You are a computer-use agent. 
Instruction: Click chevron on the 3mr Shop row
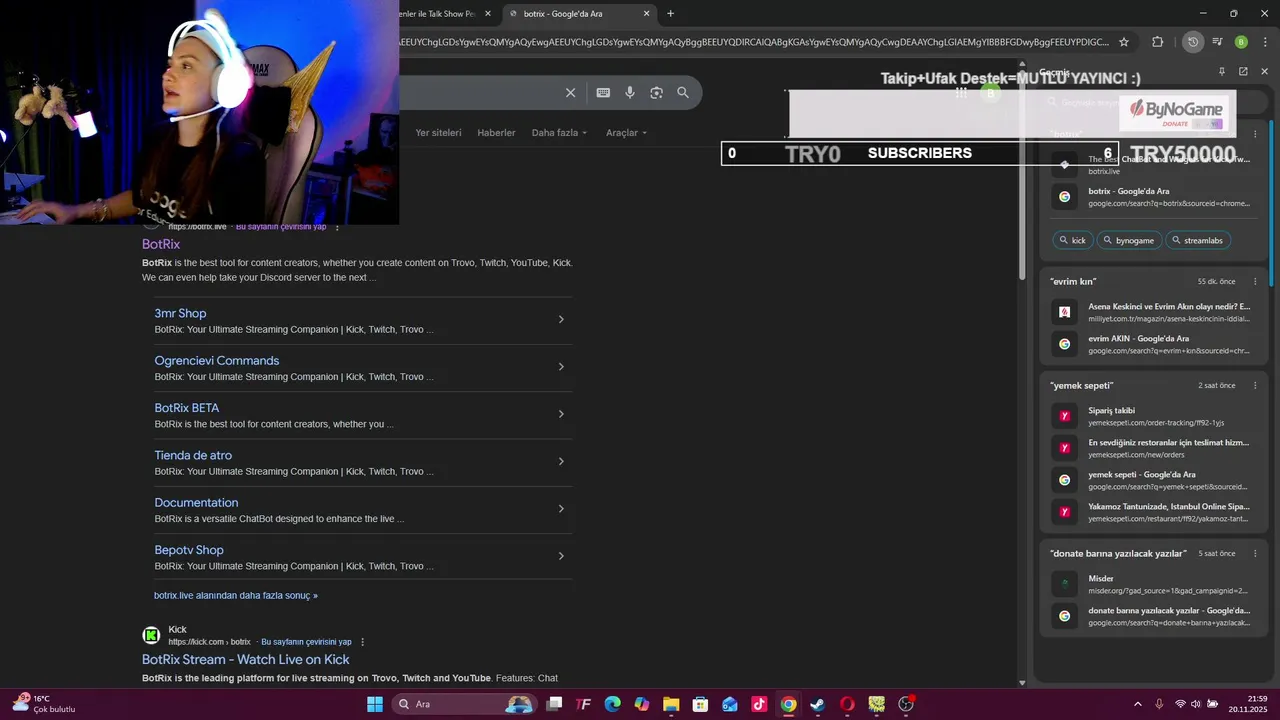[x=561, y=320]
